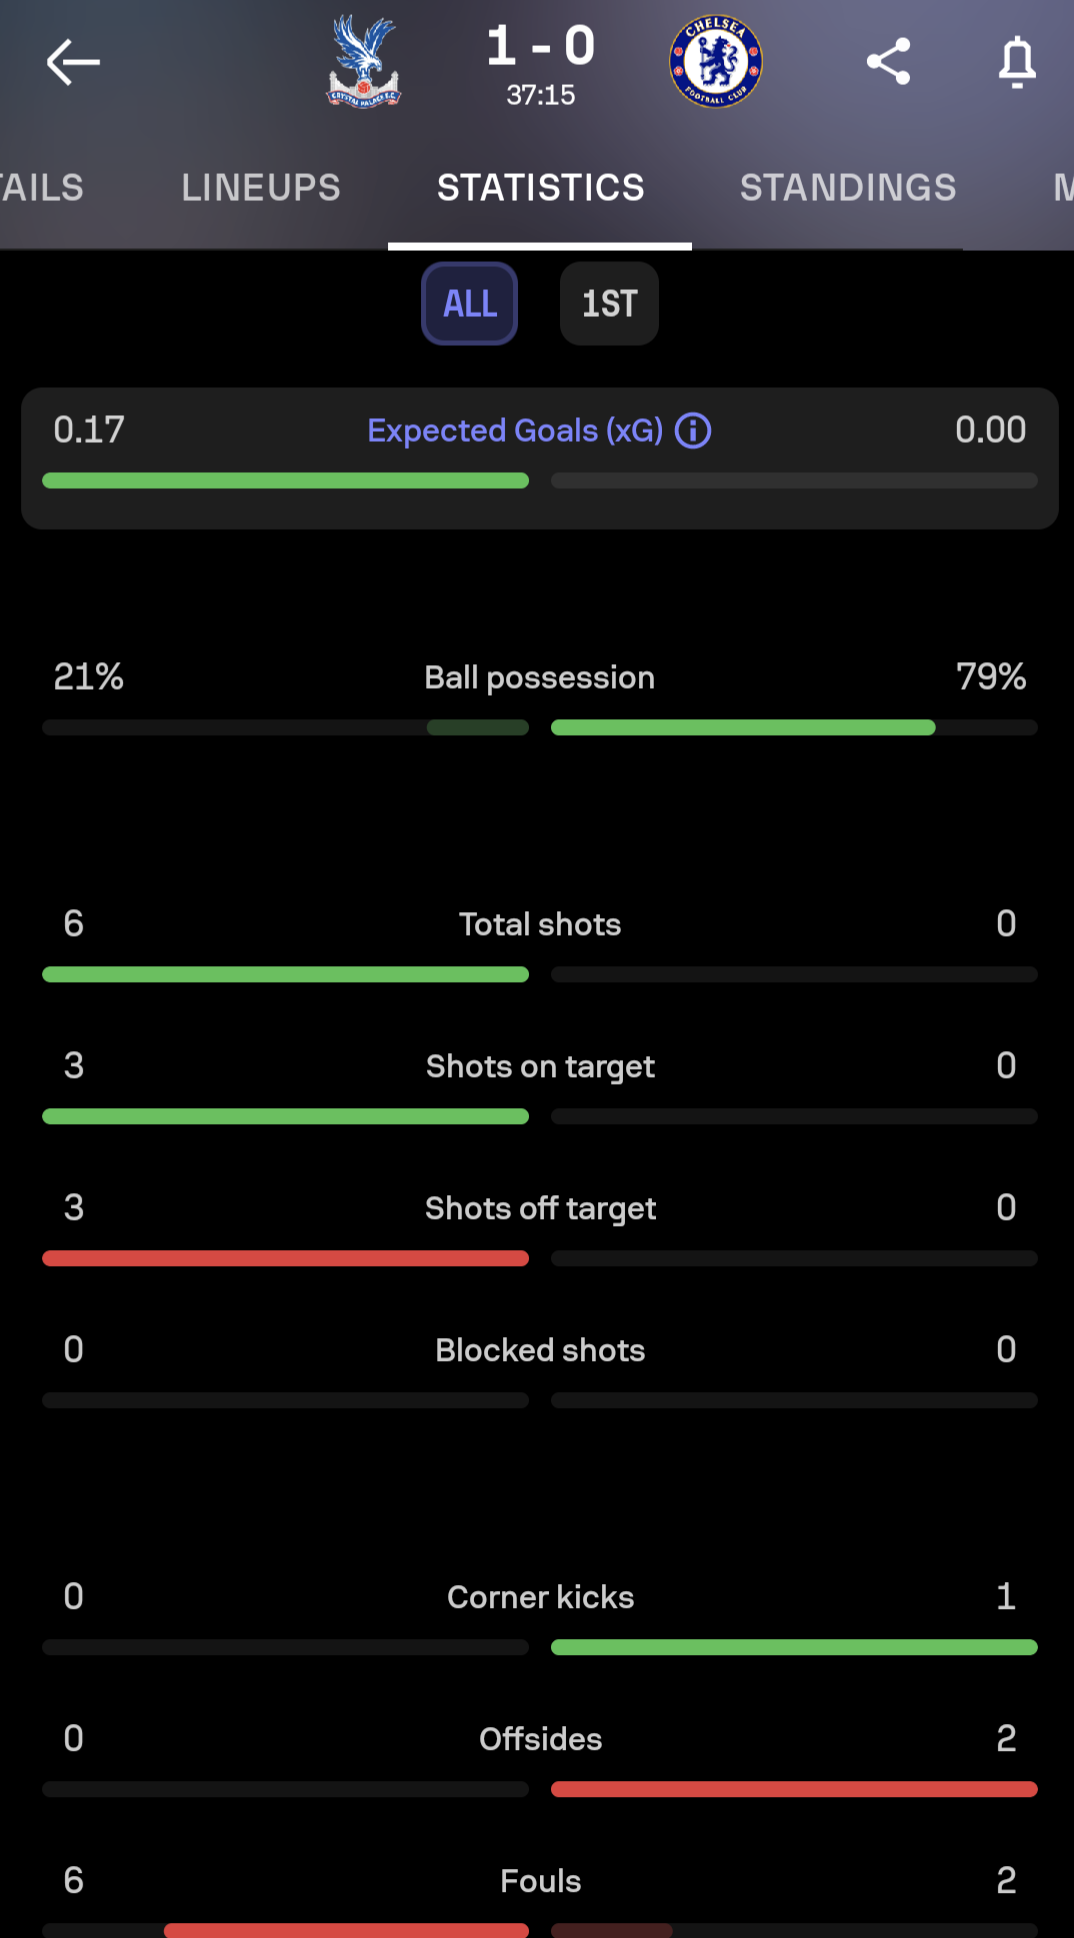The image size is (1074, 1938).
Task: Tap the Offsides stat label
Action: point(540,1739)
